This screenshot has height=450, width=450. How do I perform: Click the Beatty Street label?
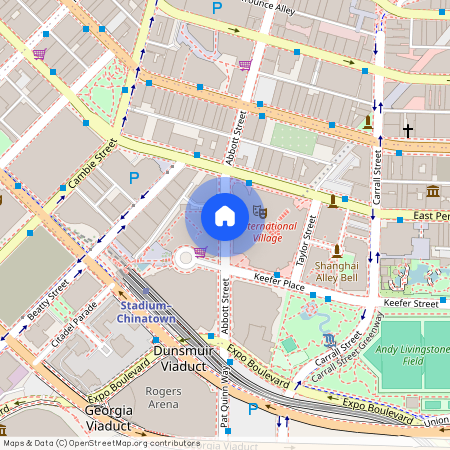pos(48,300)
